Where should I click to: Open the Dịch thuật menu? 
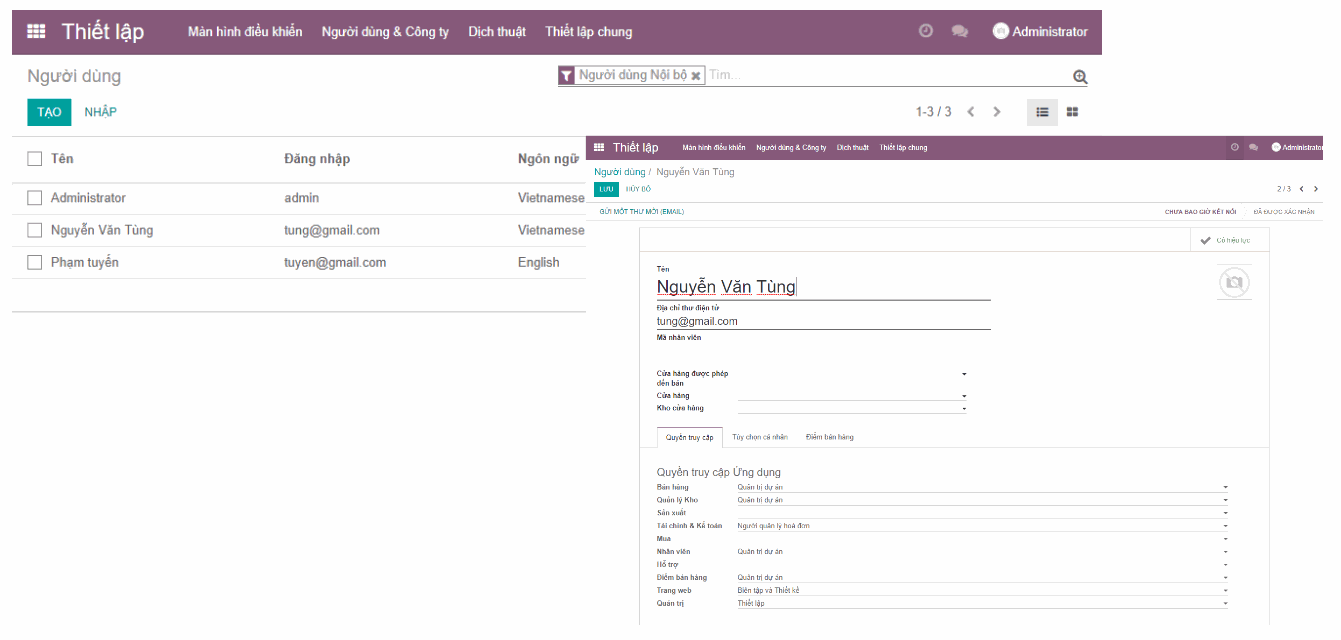pos(497,31)
